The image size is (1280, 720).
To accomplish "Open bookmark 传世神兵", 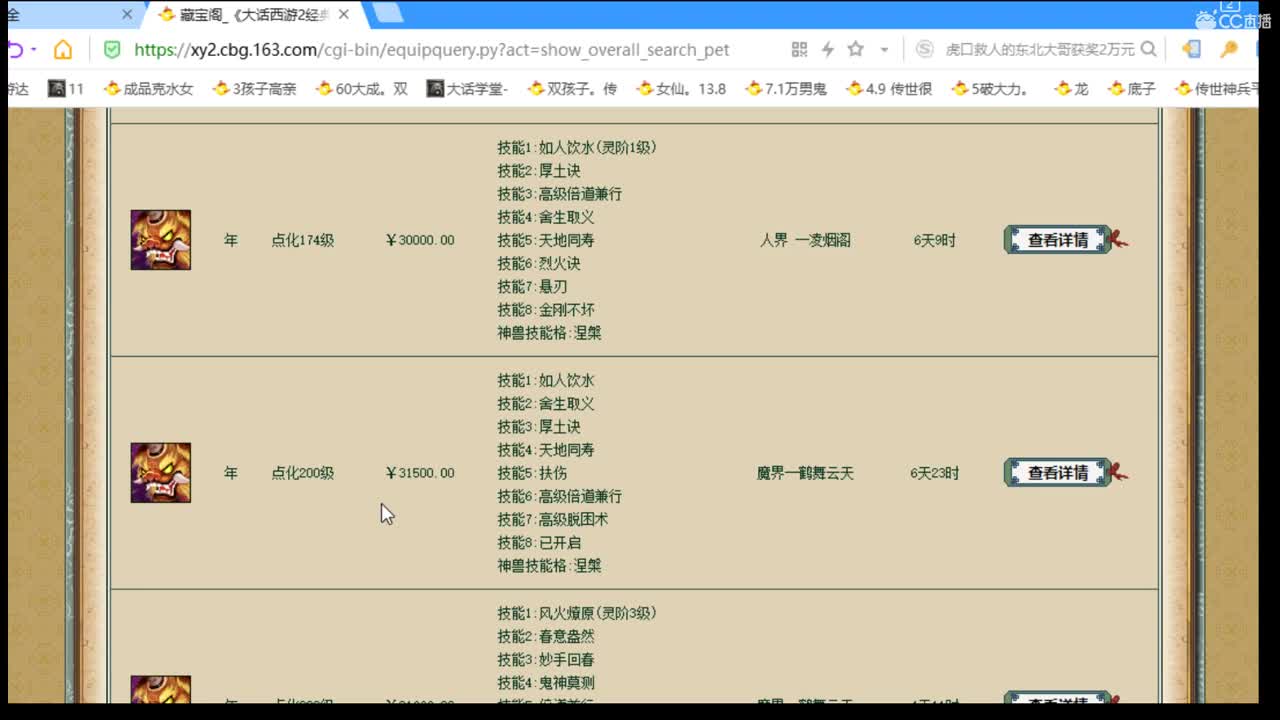I will click(1217, 89).
